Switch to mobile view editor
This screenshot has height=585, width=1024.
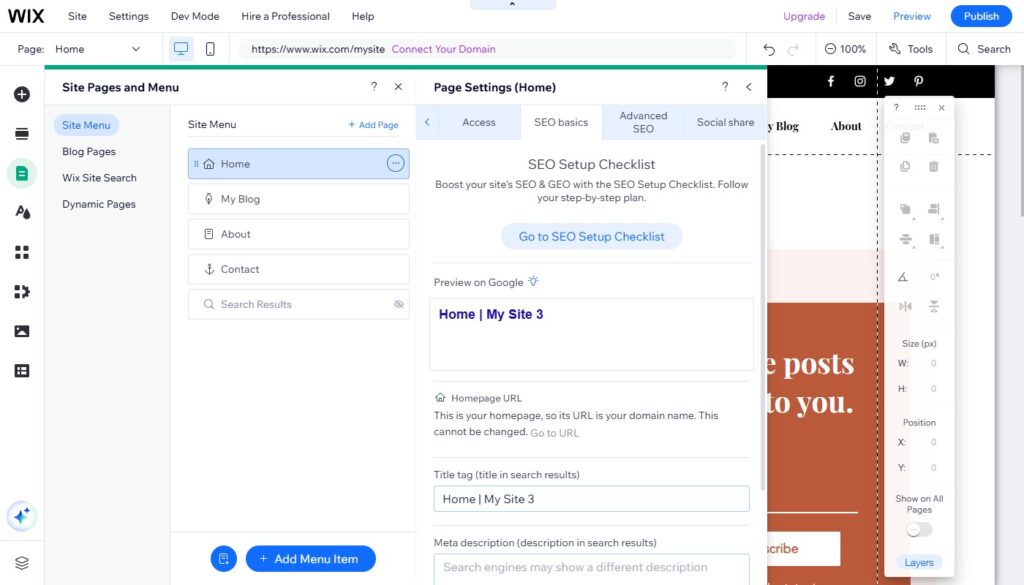point(210,49)
